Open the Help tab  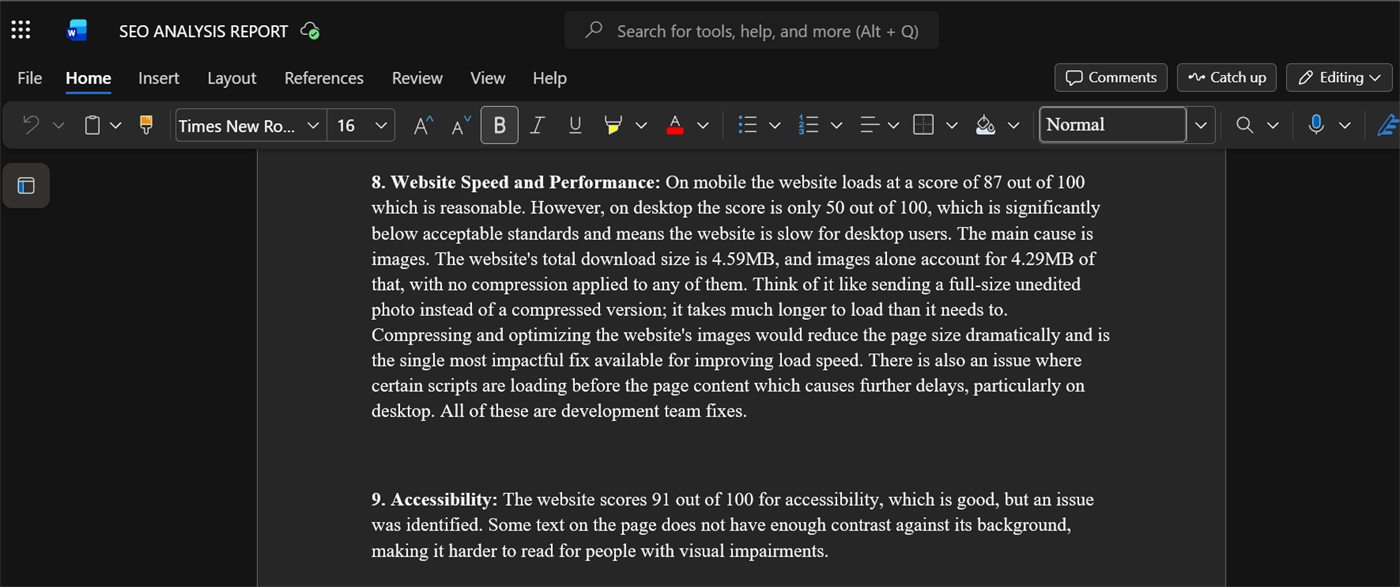click(550, 78)
